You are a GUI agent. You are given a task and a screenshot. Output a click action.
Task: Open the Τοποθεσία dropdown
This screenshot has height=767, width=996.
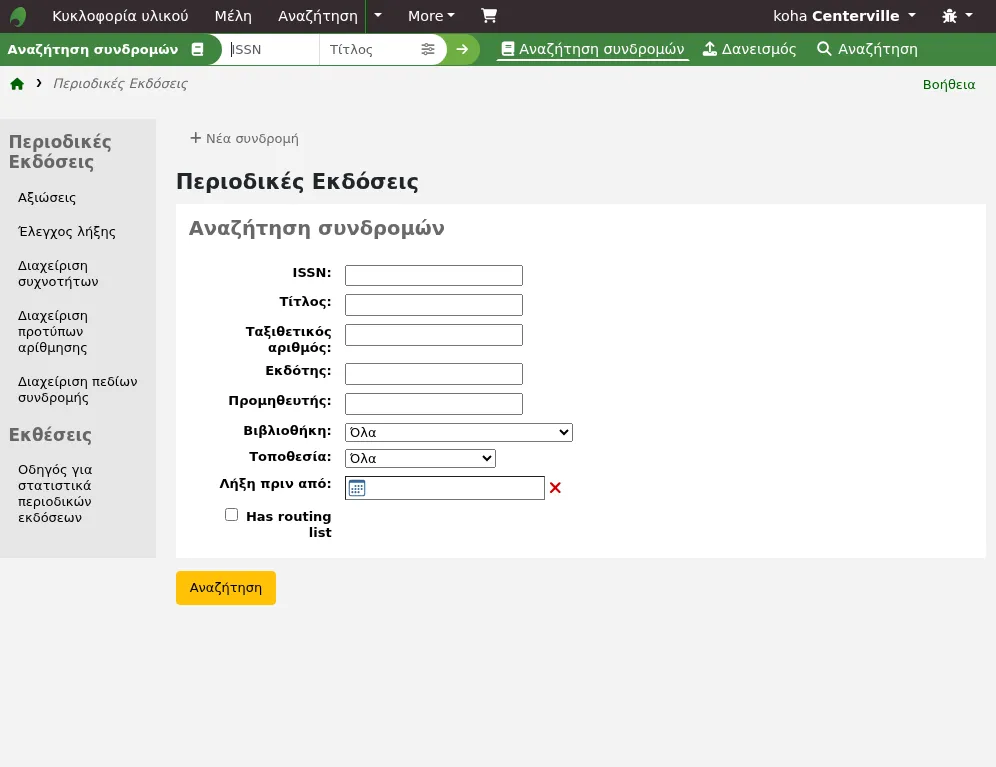point(420,458)
